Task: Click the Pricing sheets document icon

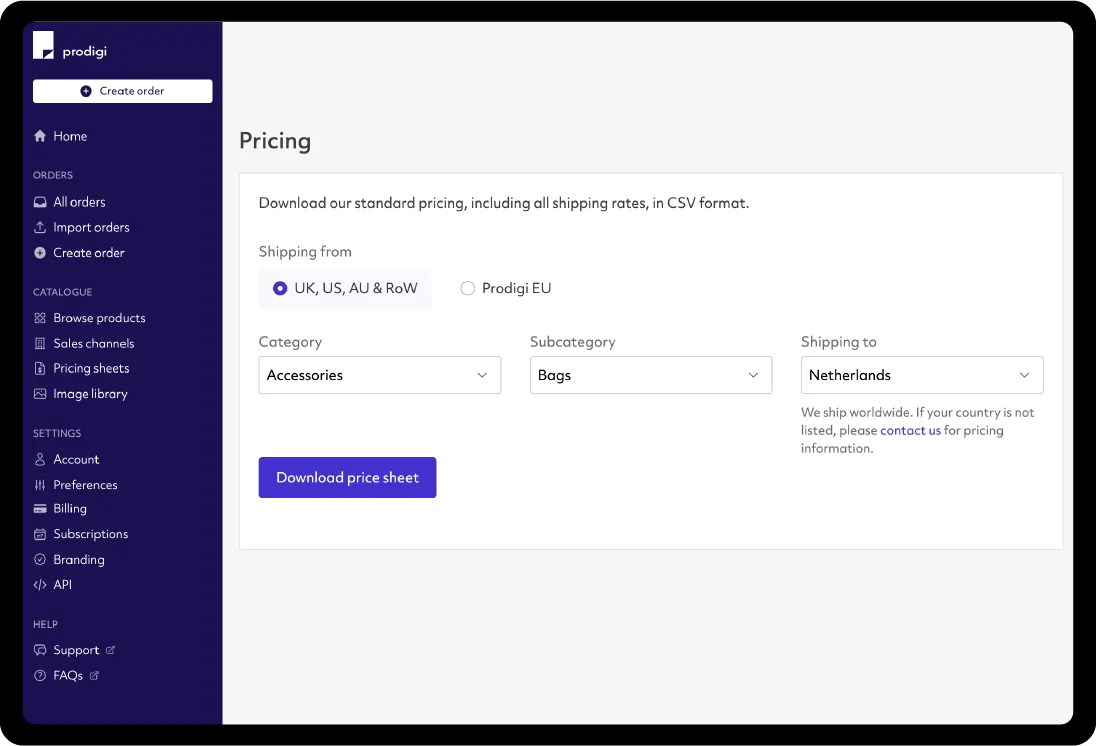Action: [40, 368]
